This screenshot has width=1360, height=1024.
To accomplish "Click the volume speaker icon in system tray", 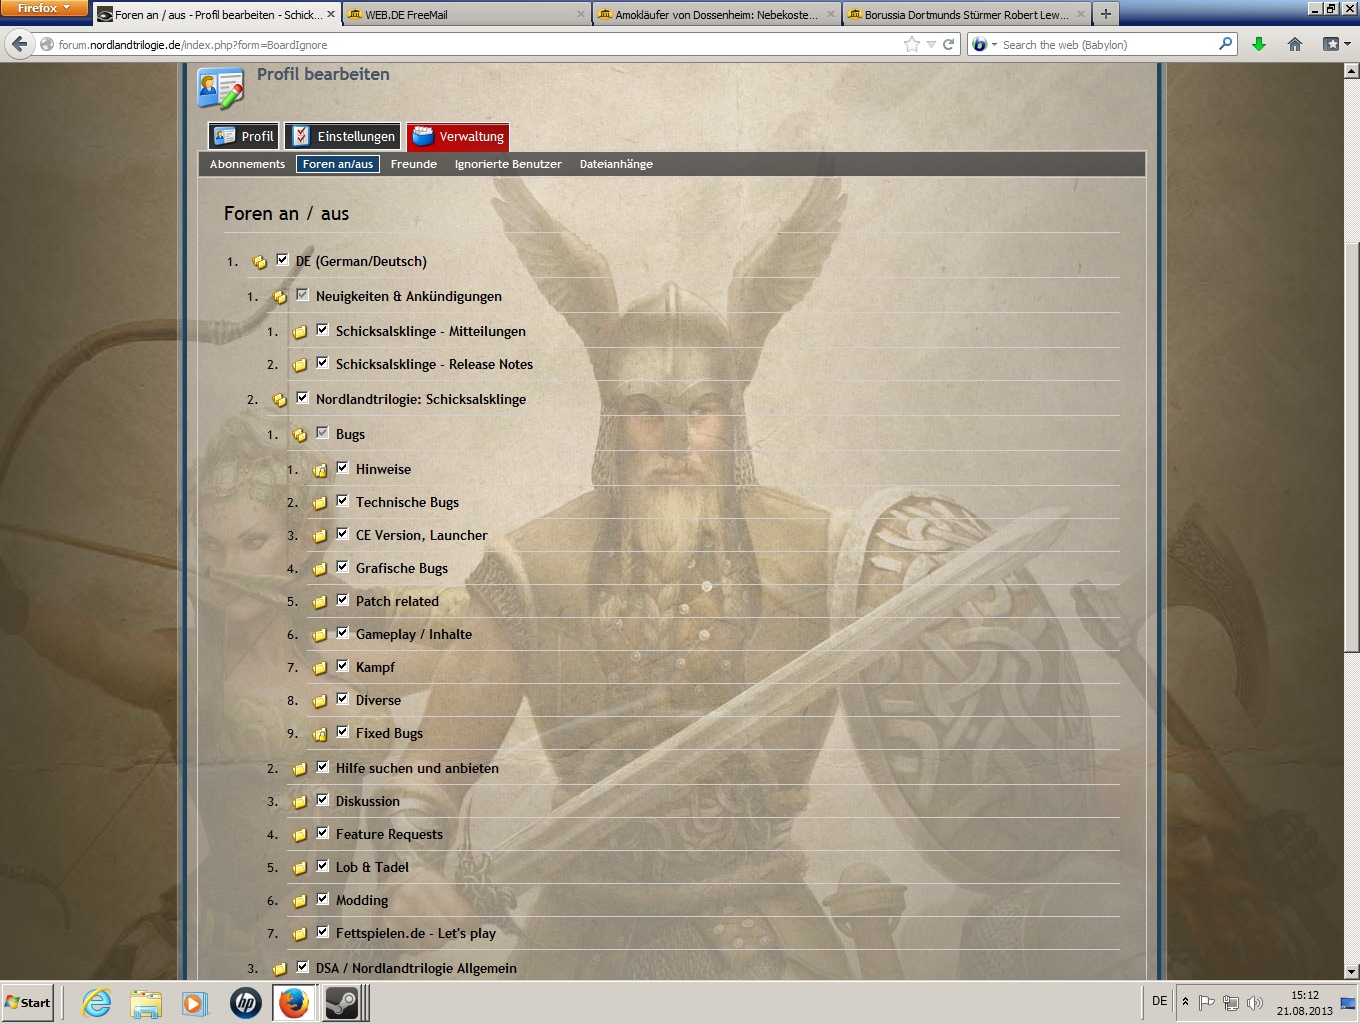I will tap(1255, 1003).
